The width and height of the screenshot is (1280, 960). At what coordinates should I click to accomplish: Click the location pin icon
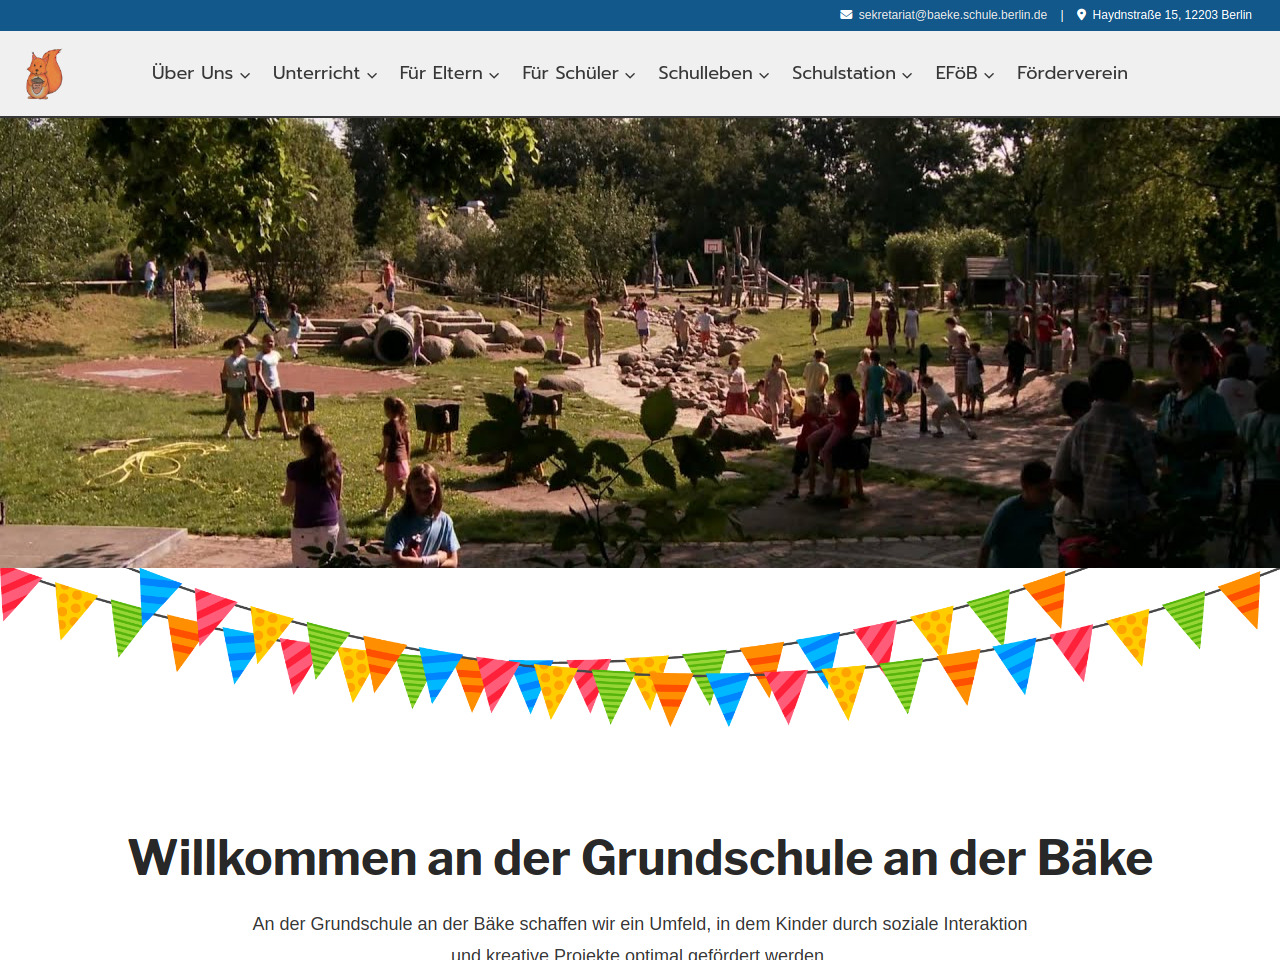click(x=1081, y=15)
